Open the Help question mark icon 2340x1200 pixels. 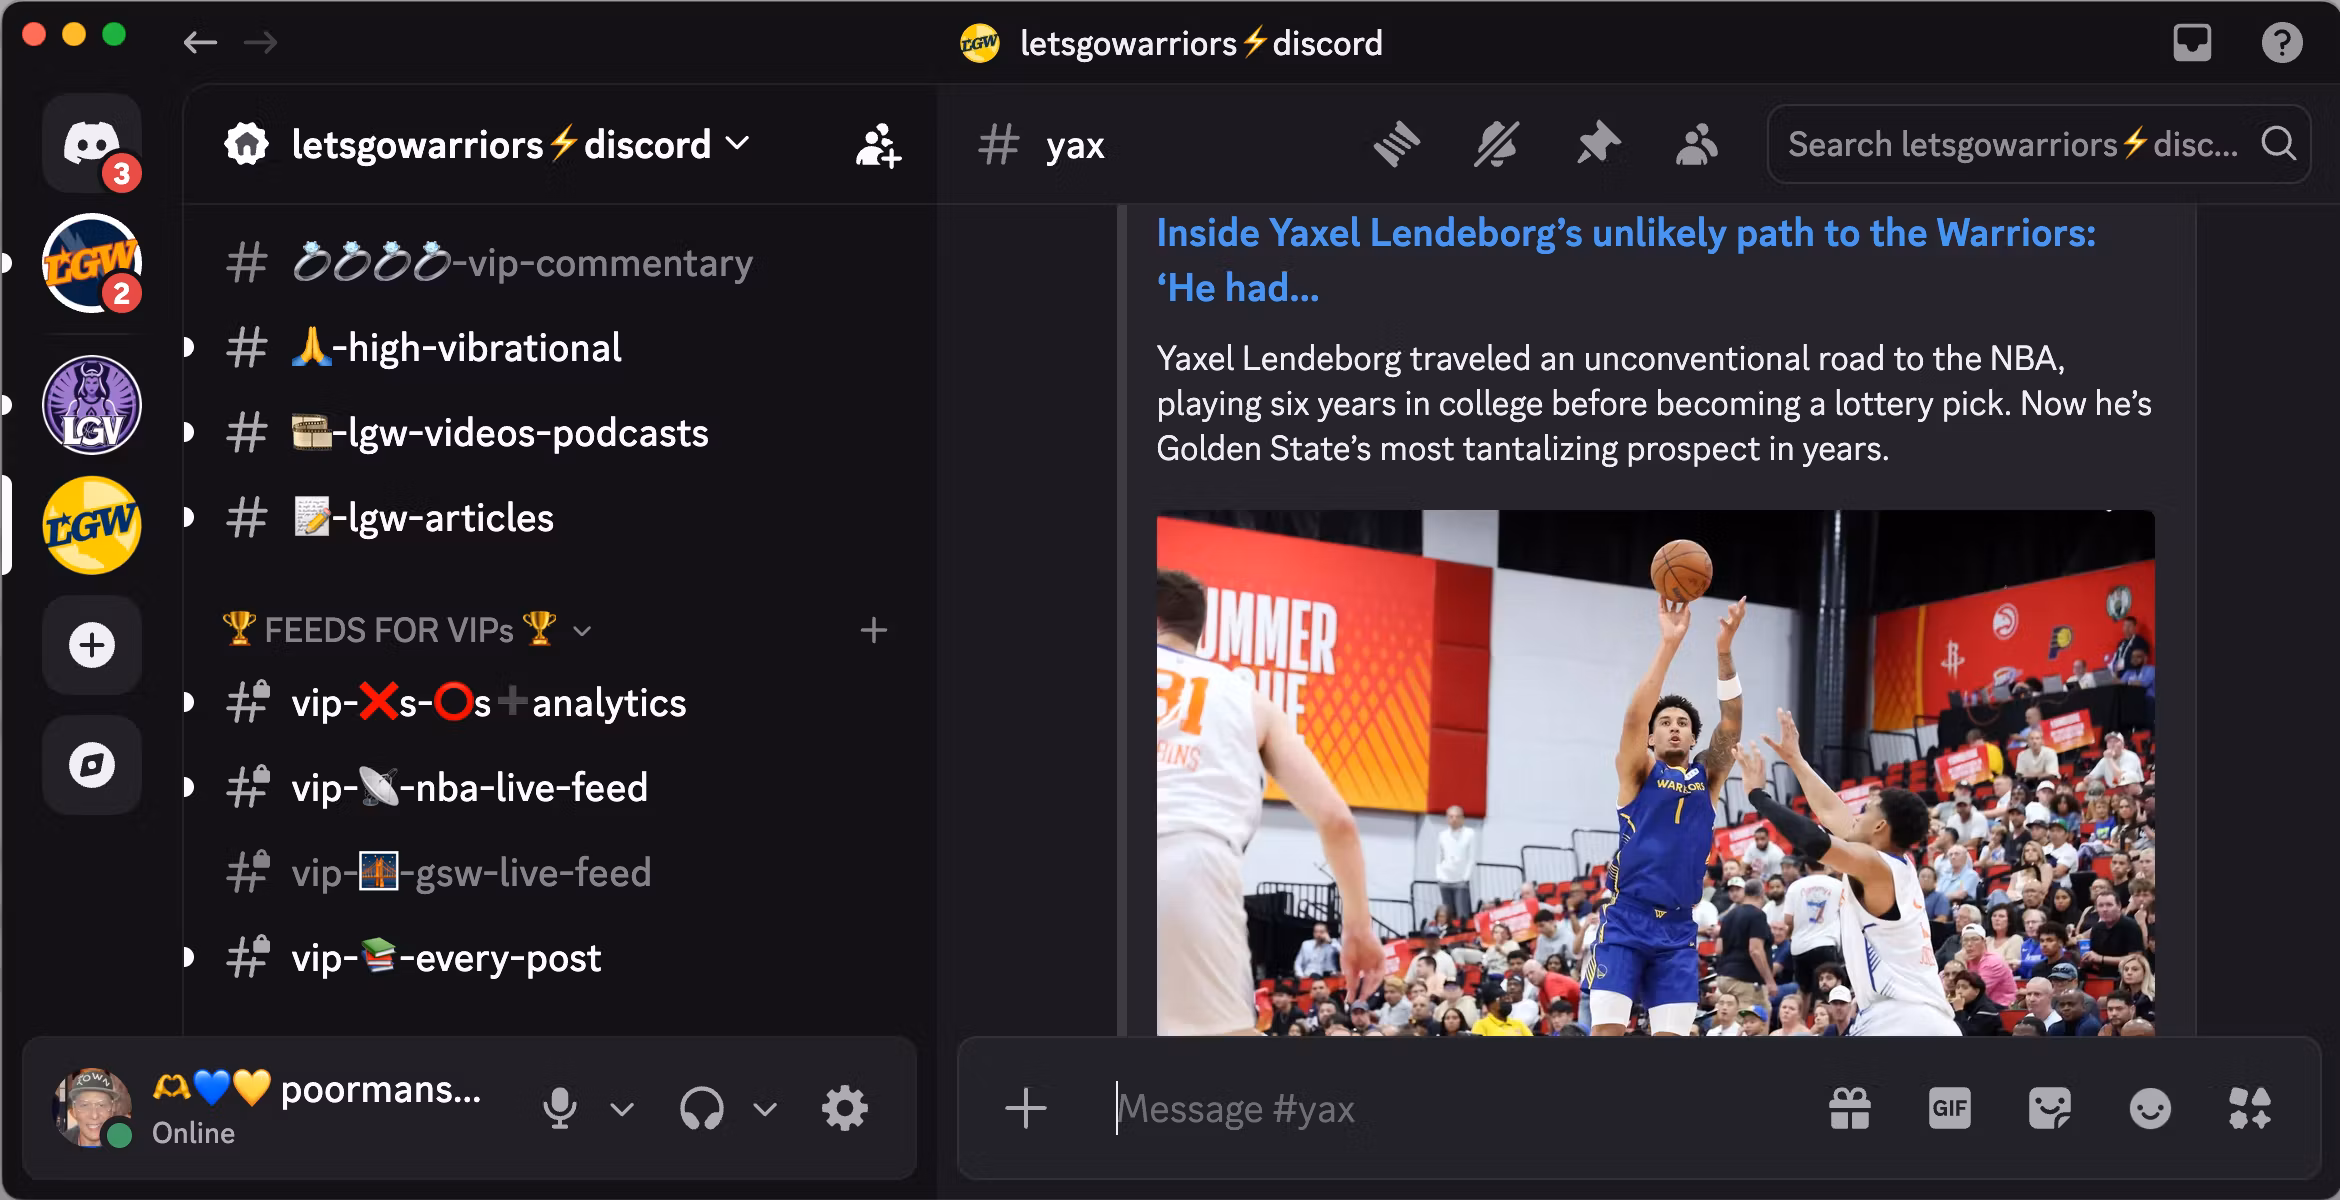(x=2282, y=43)
